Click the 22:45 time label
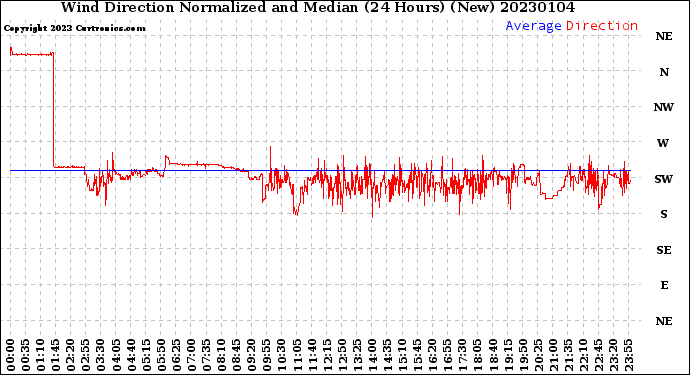 point(598,355)
